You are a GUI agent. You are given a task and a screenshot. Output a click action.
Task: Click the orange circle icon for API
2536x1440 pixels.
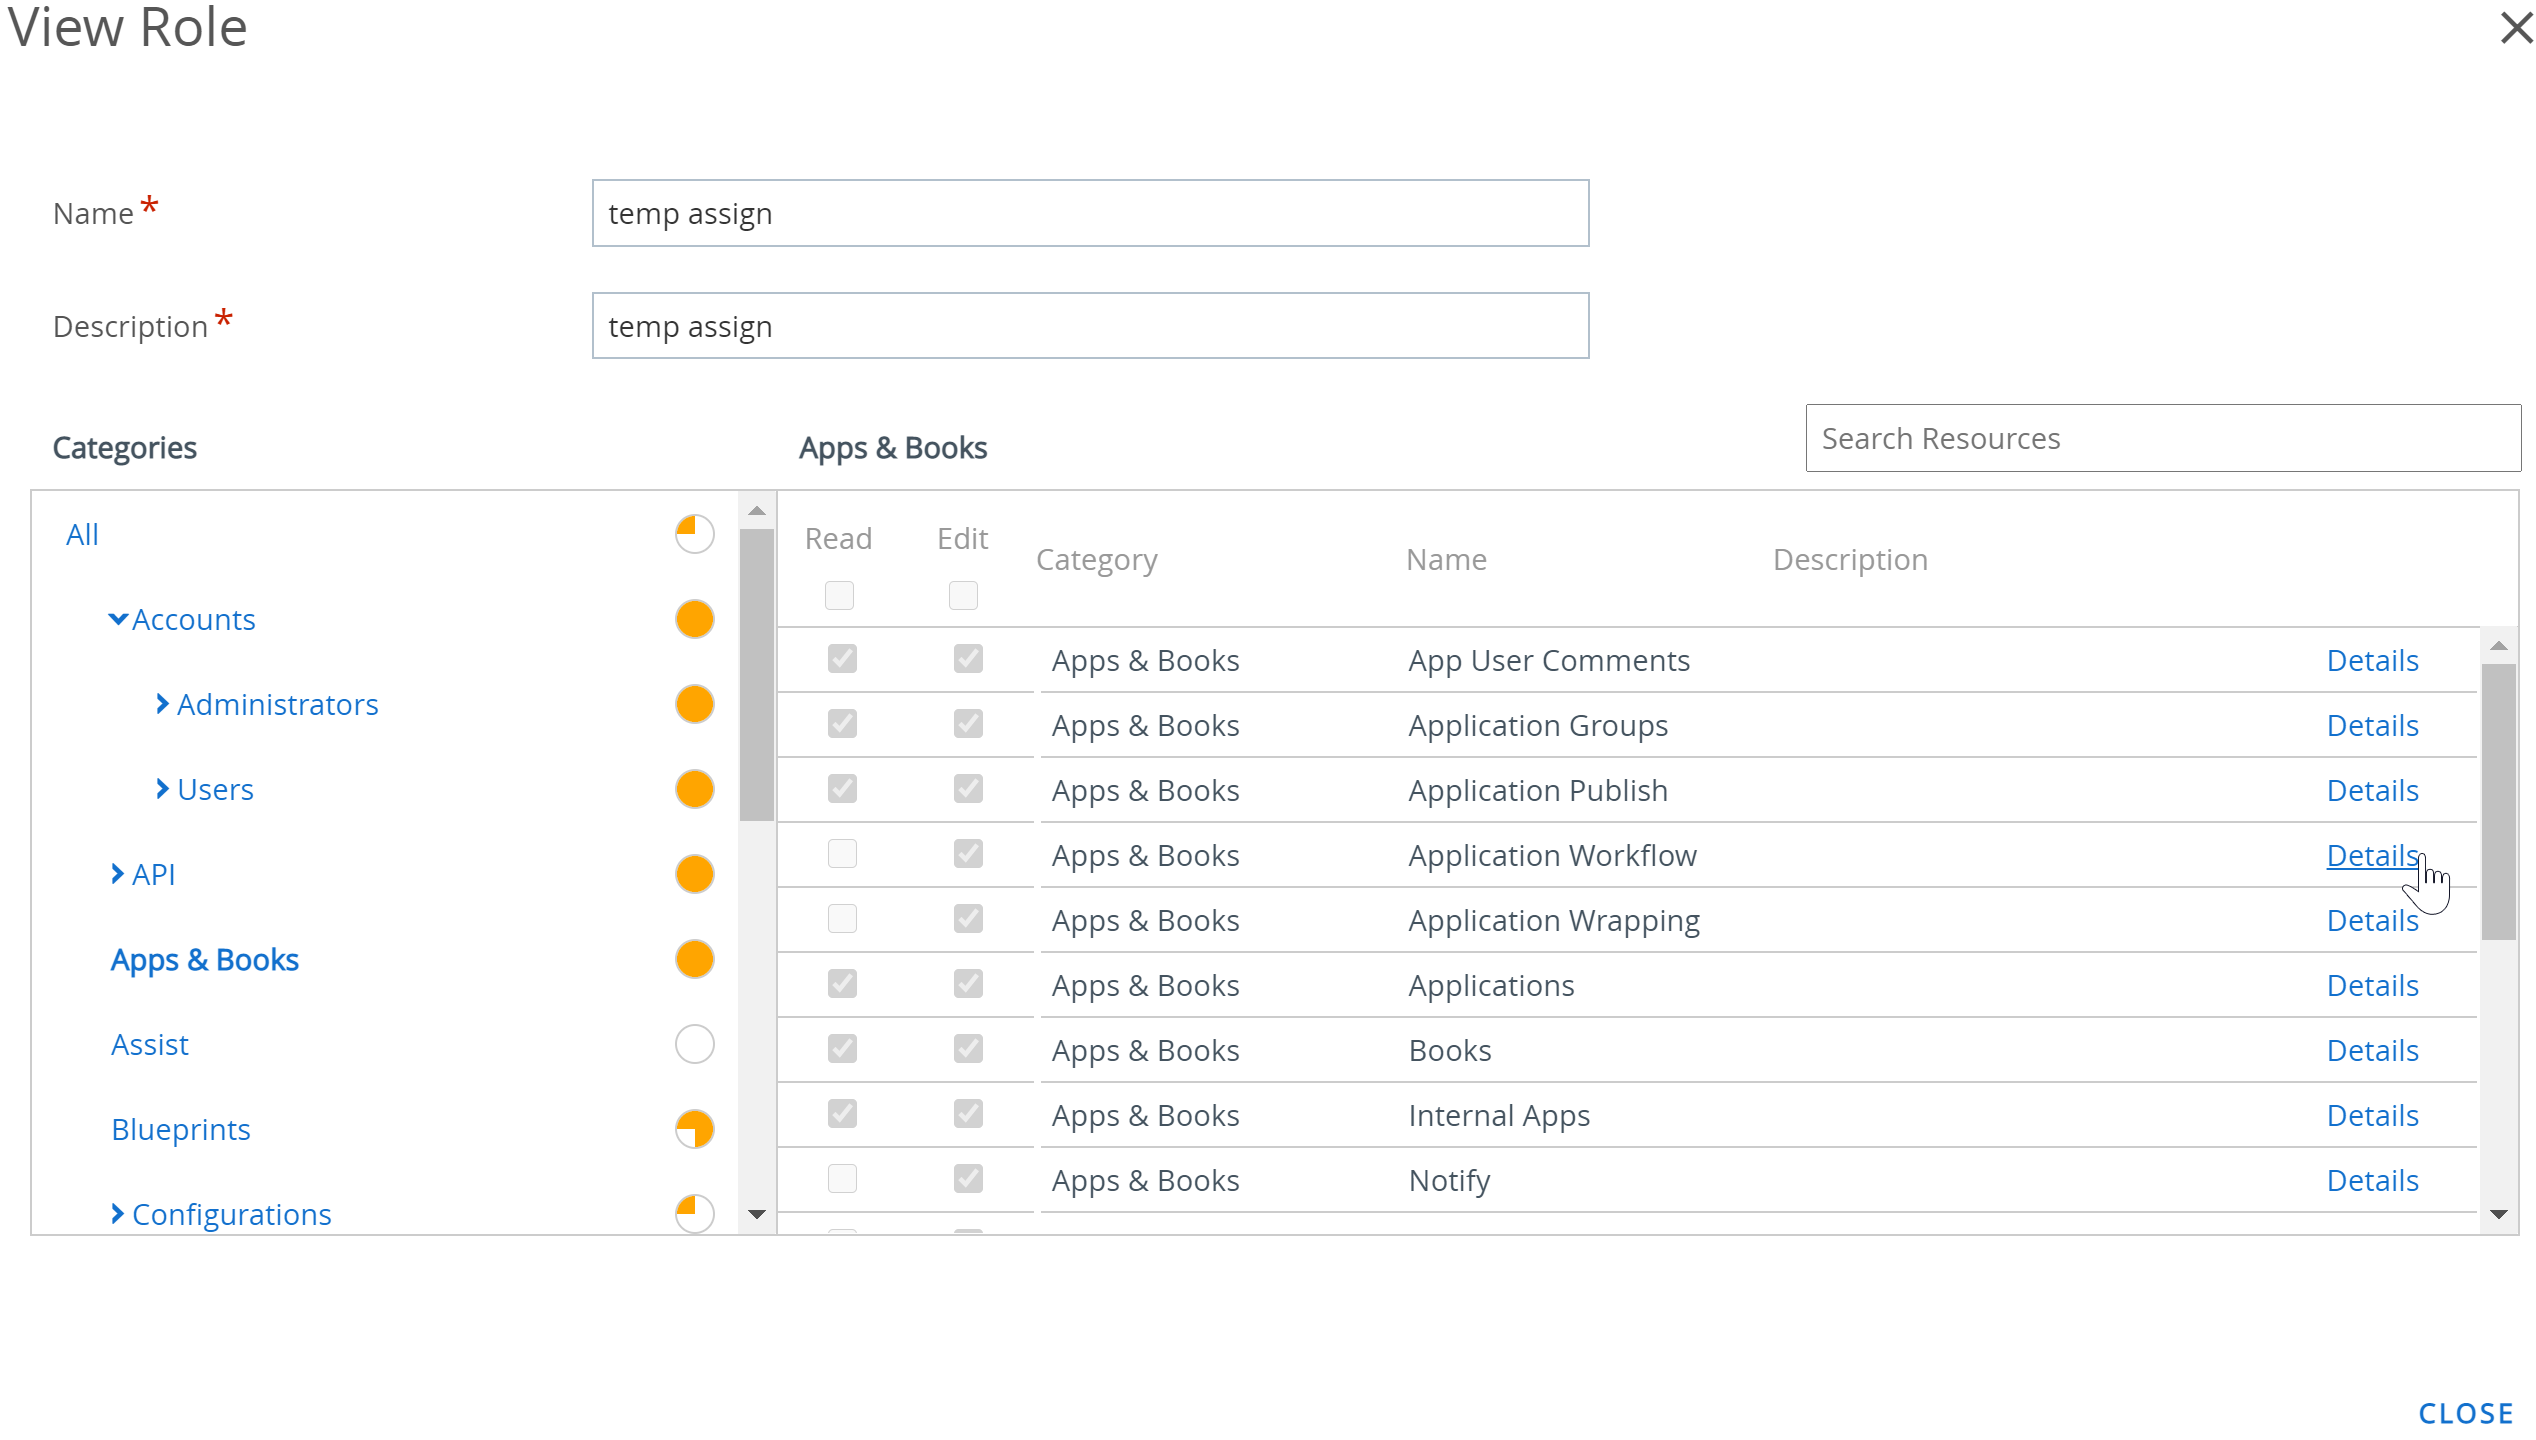[x=693, y=874]
